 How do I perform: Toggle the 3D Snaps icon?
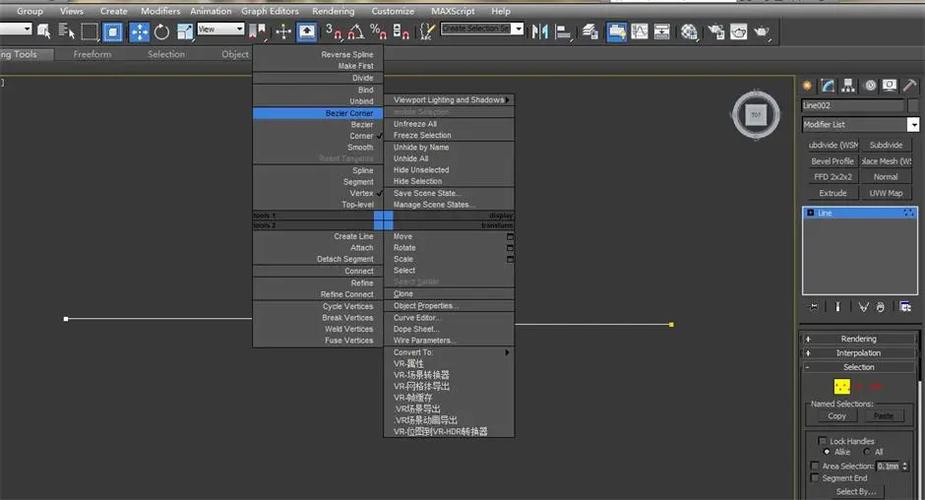(334, 32)
